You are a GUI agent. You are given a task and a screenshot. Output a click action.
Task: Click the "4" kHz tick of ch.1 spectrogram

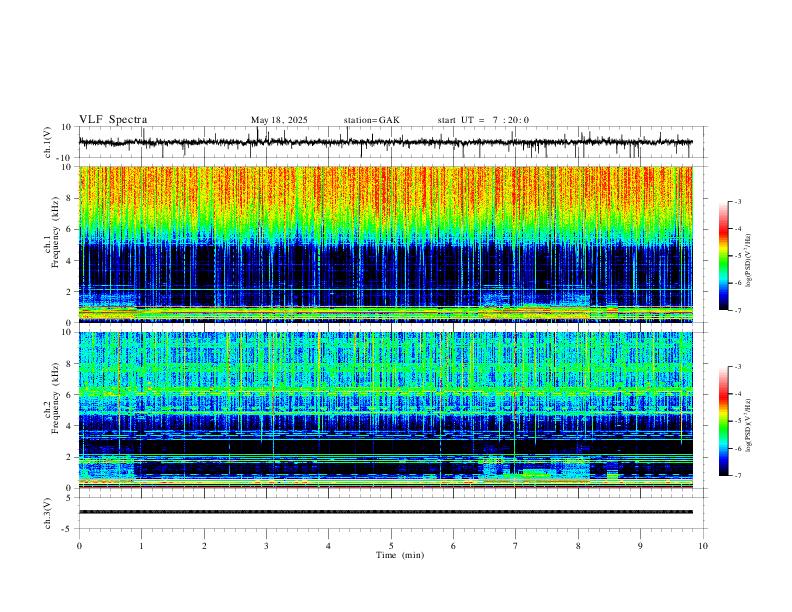tap(69, 261)
